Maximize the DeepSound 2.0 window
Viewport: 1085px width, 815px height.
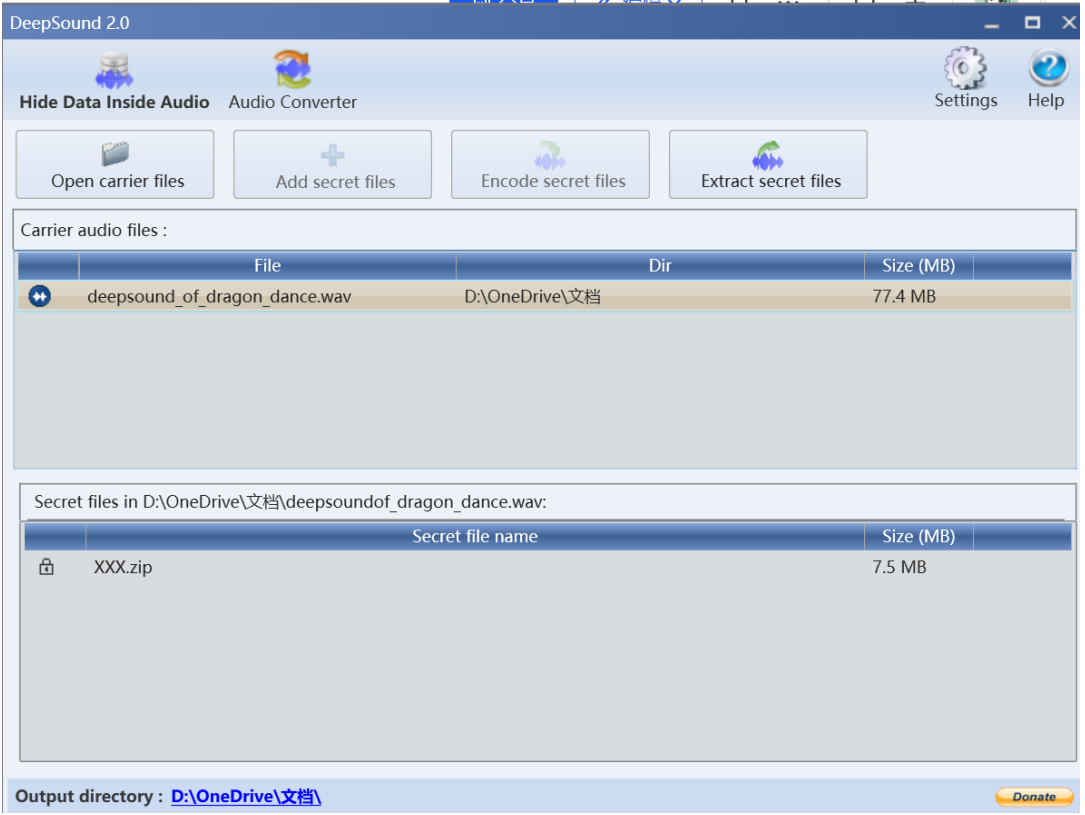[1032, 23]
